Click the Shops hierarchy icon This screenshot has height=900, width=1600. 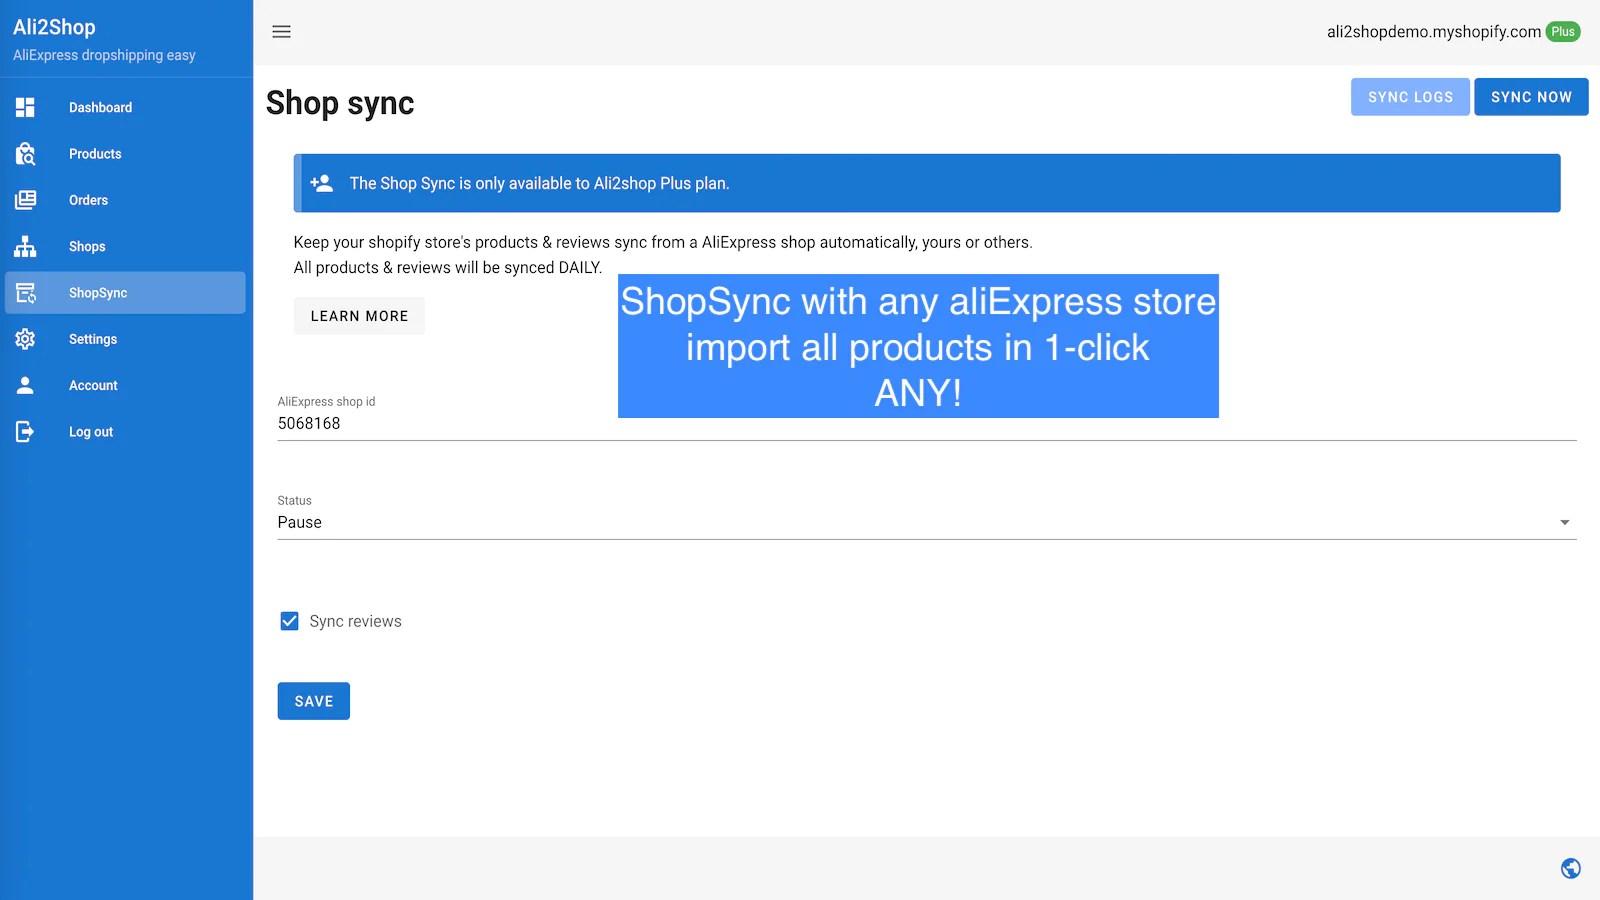coord(25,246)
